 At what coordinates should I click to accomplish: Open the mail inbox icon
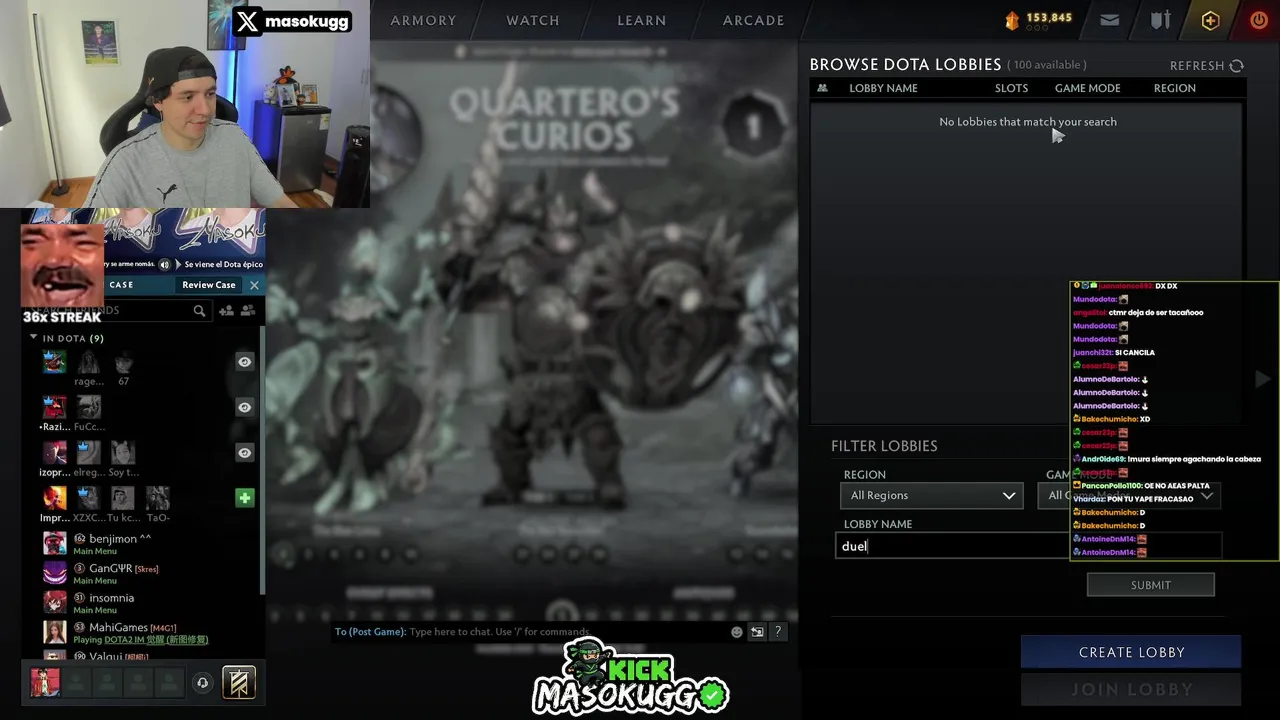pyautogui.click(x=1109, y=20)
